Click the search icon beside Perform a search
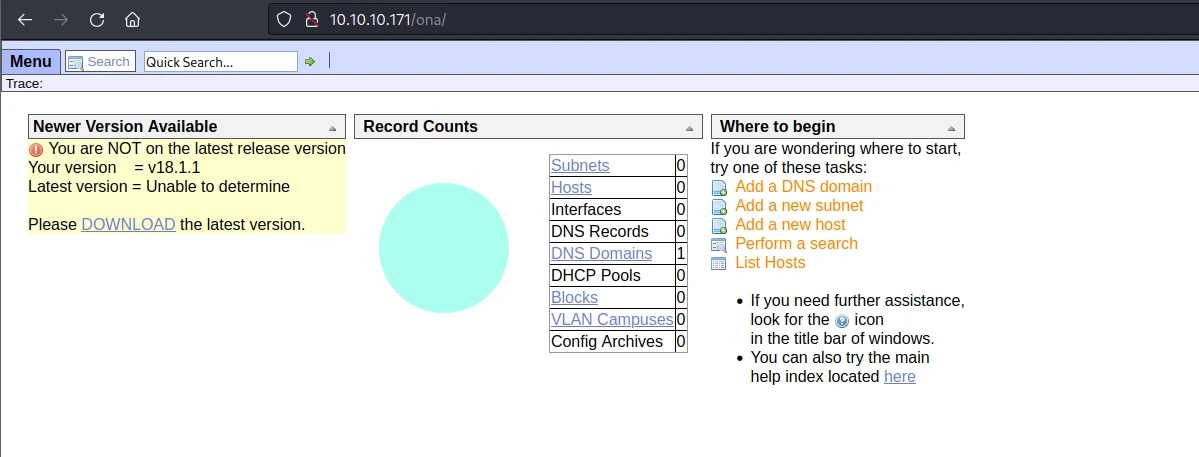 tap(719, 245)
